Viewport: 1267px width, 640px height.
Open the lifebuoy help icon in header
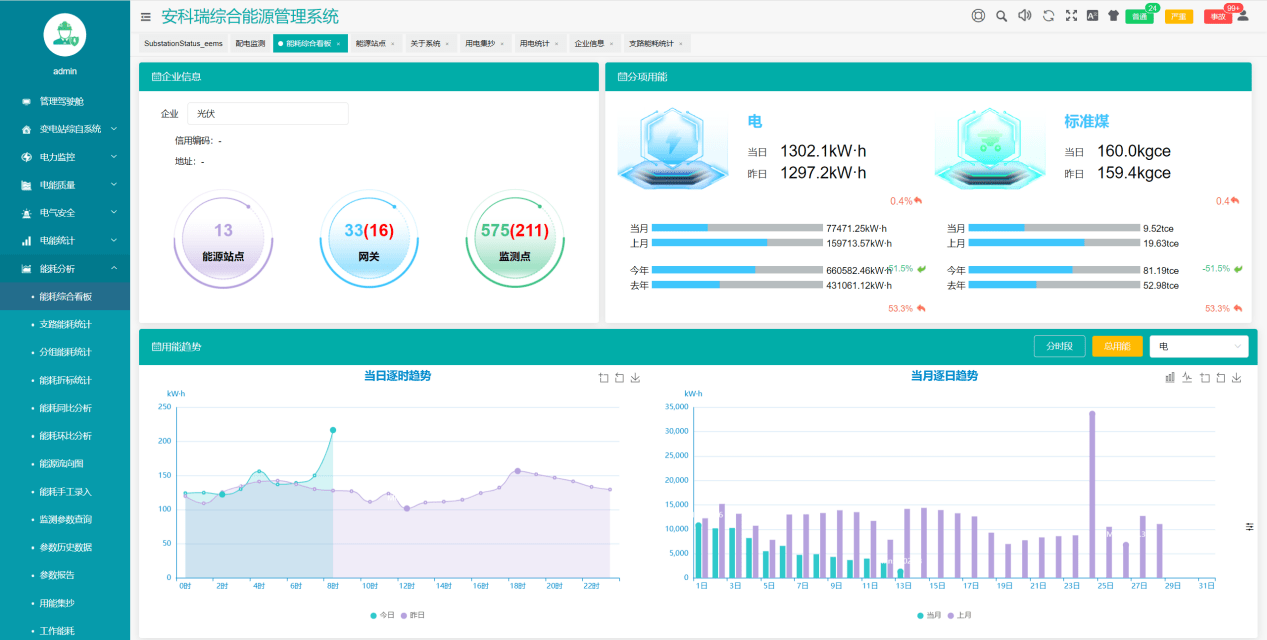[x=978, y=16]
